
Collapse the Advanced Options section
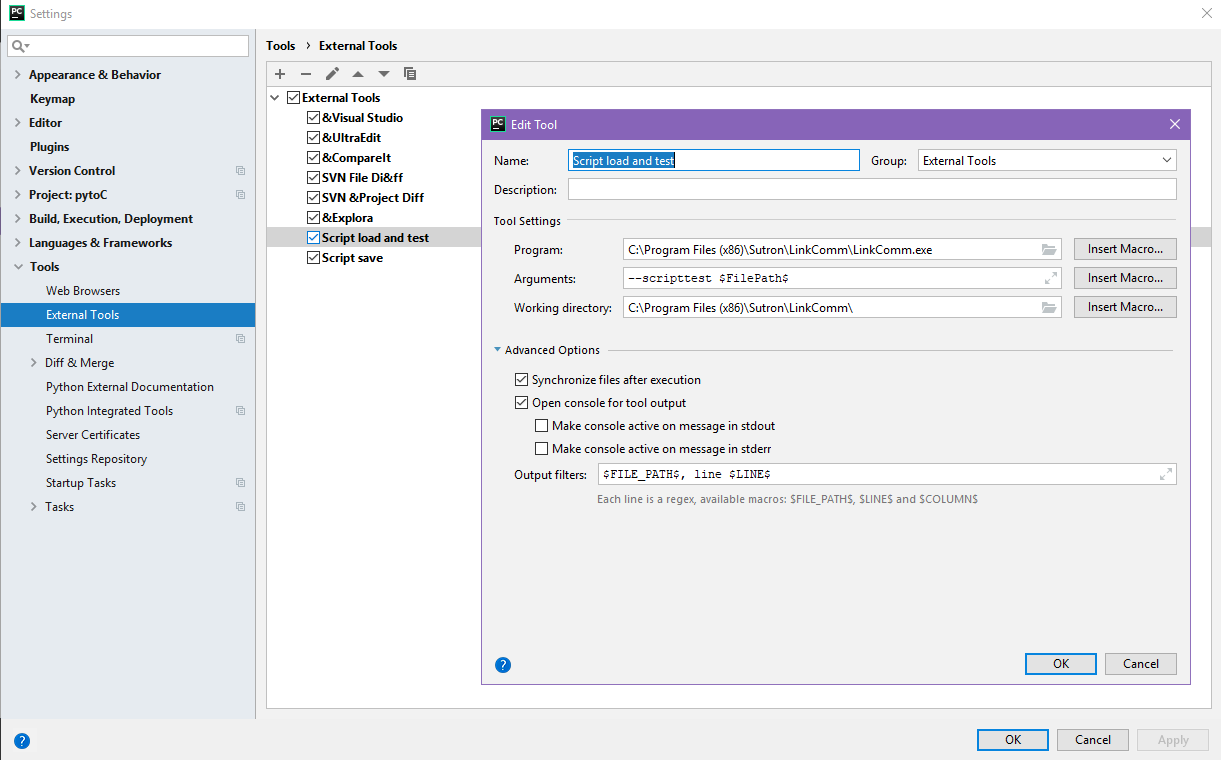(498, 350)
